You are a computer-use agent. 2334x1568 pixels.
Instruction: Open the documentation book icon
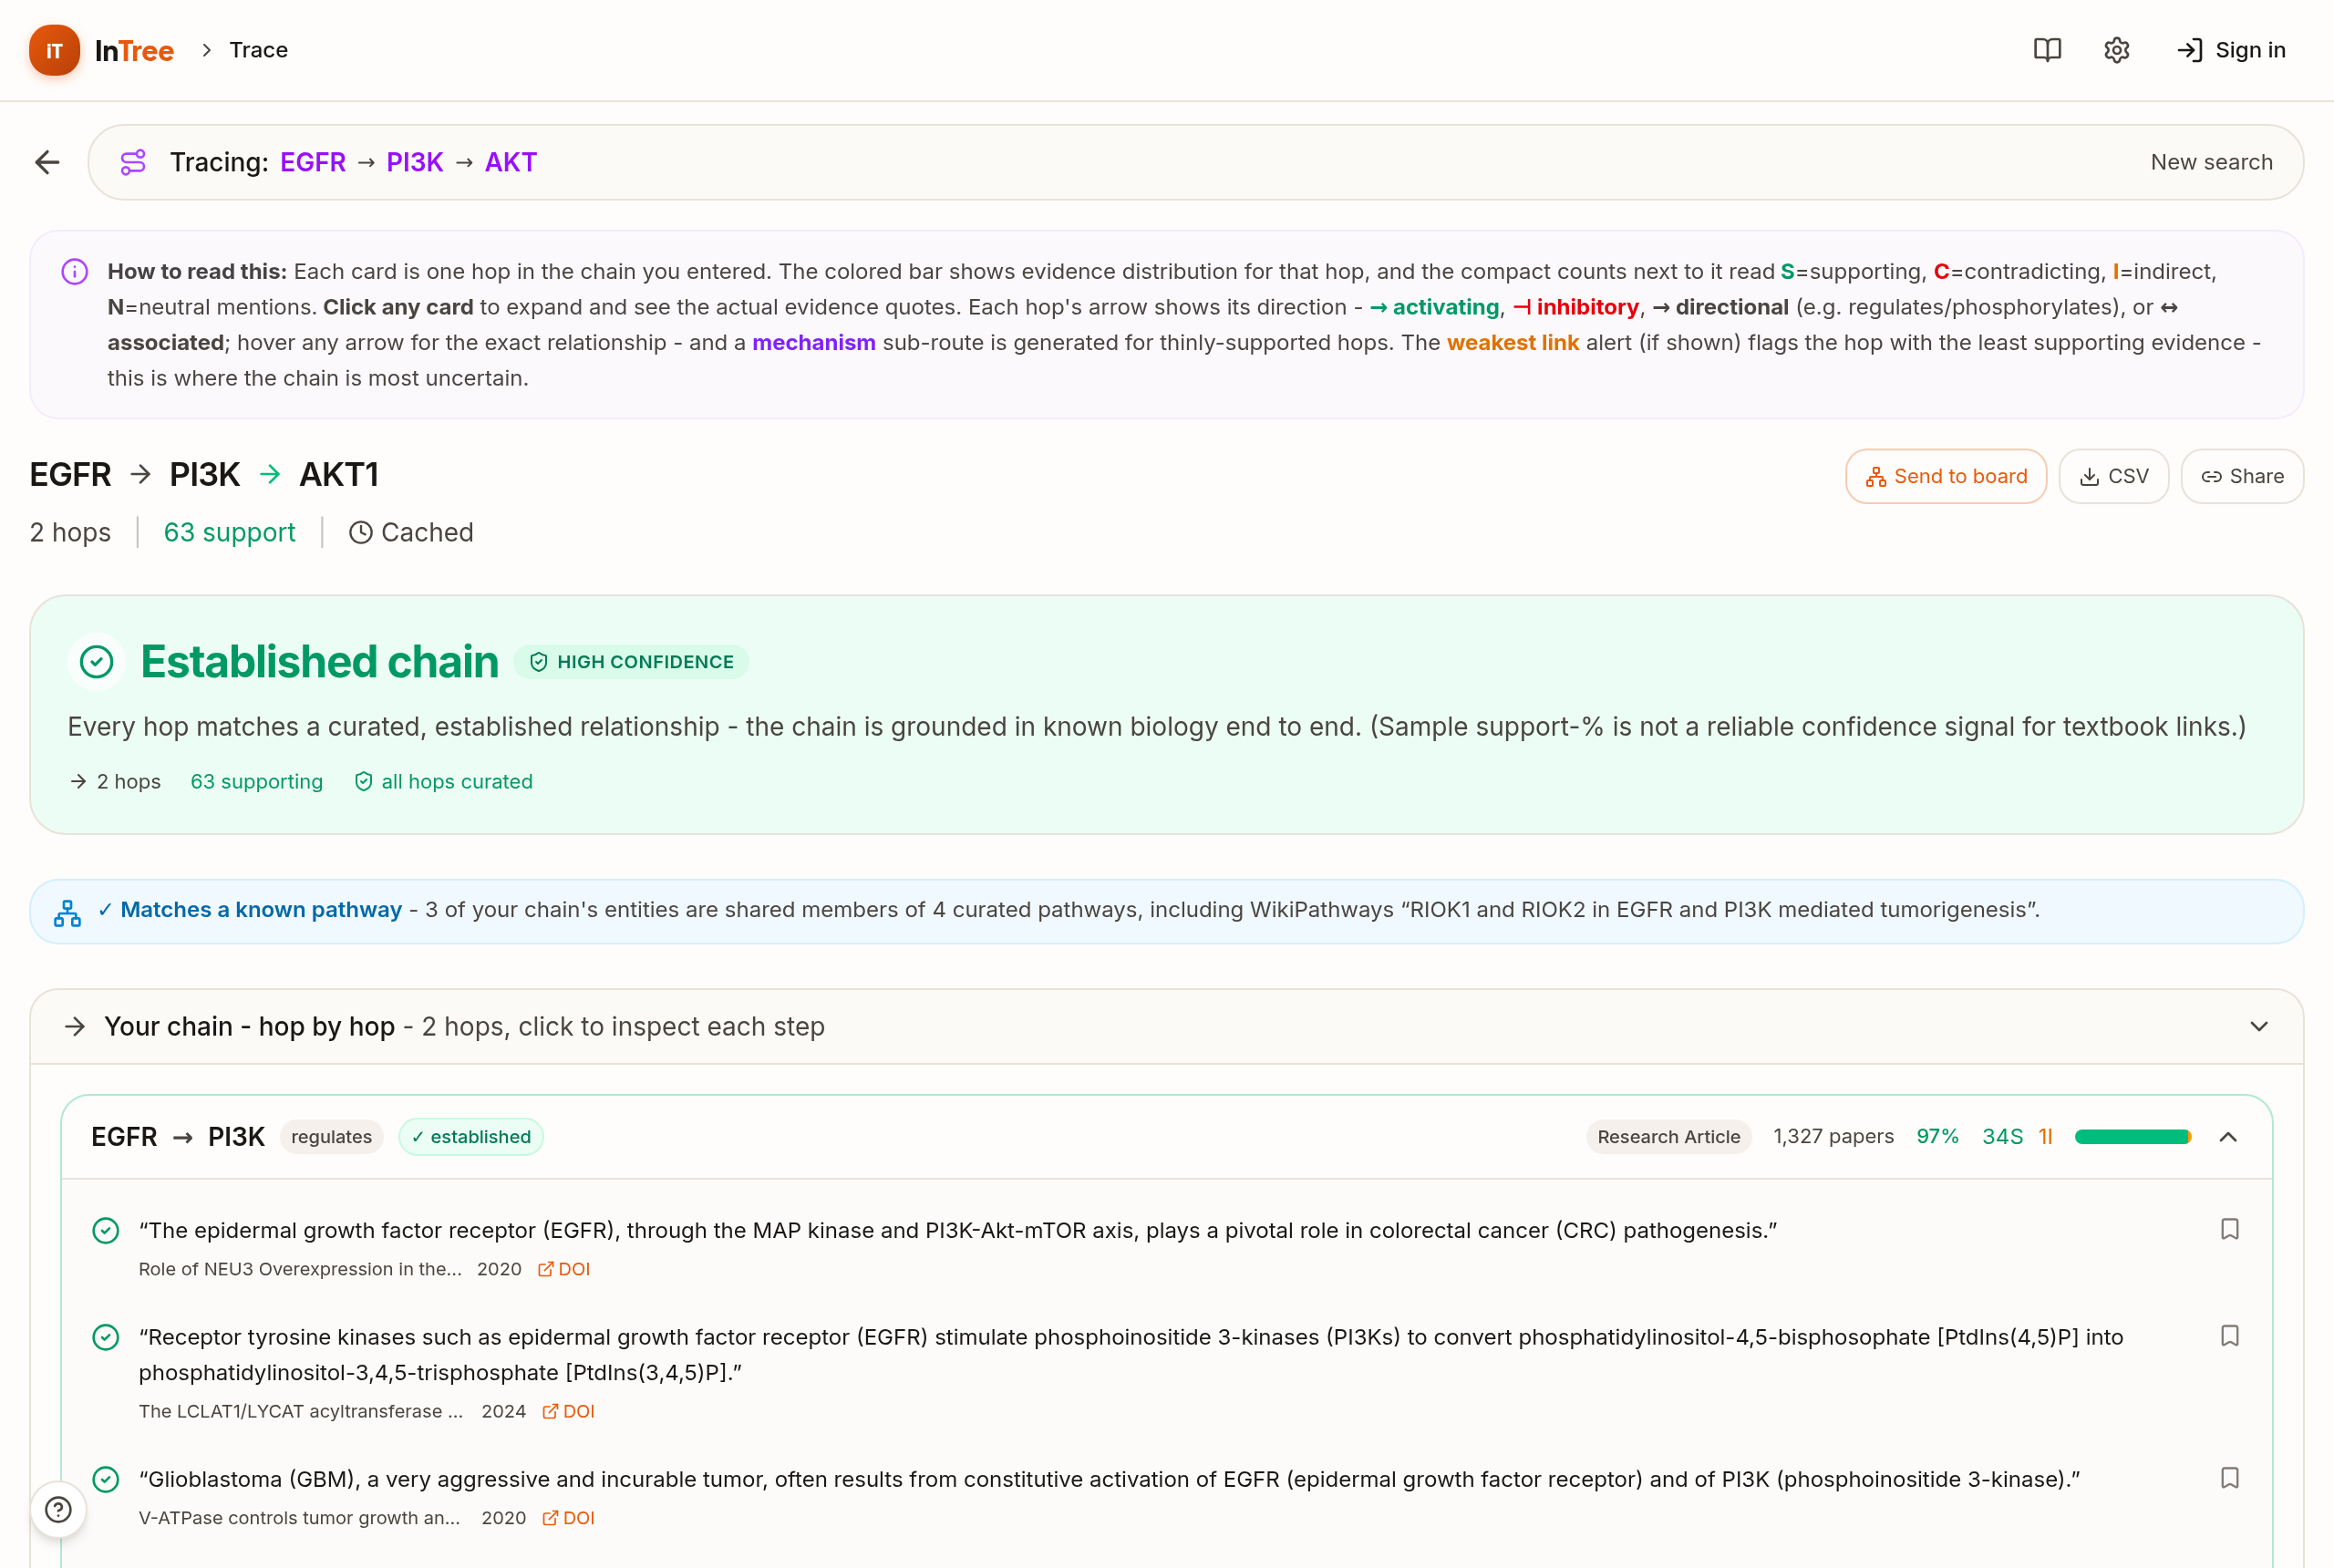(x=2047, y=50)
